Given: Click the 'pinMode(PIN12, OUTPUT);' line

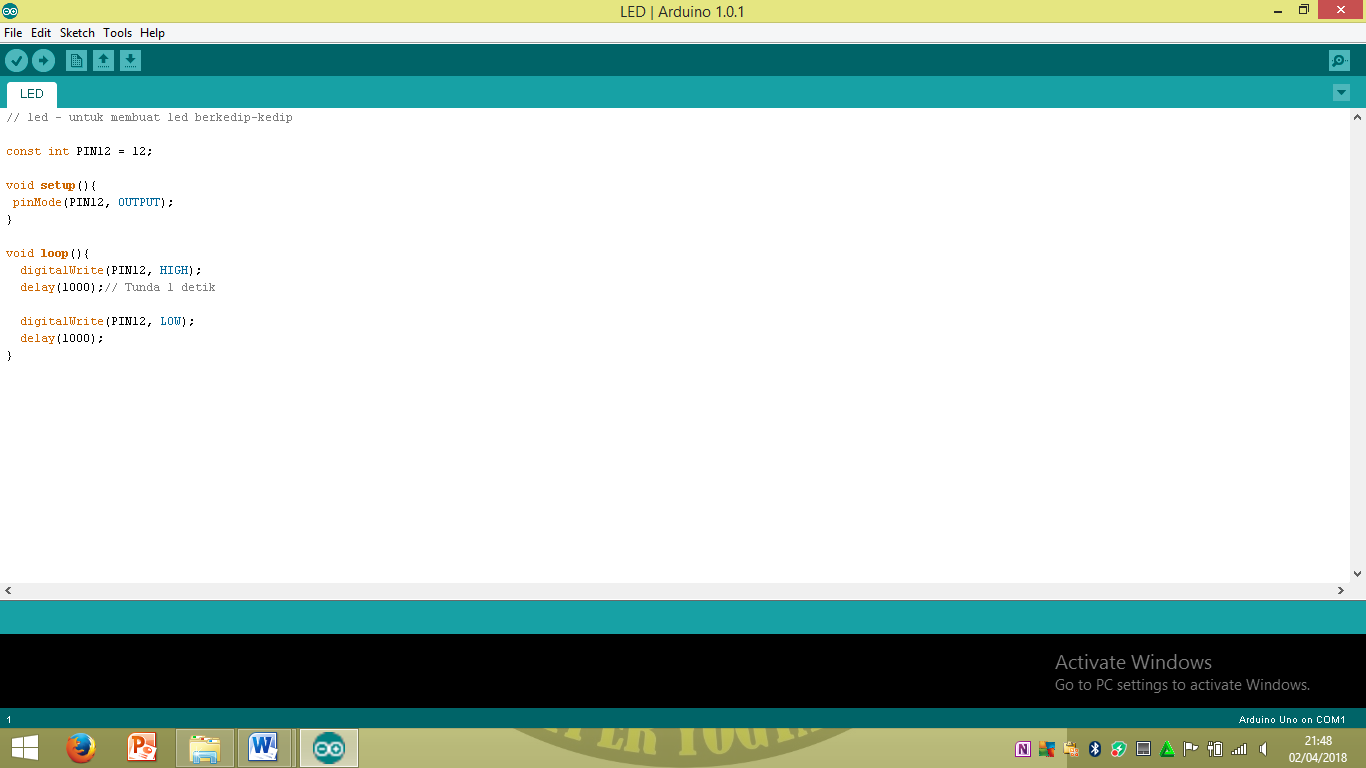Looking at the screenshot, I should [93, 202].
